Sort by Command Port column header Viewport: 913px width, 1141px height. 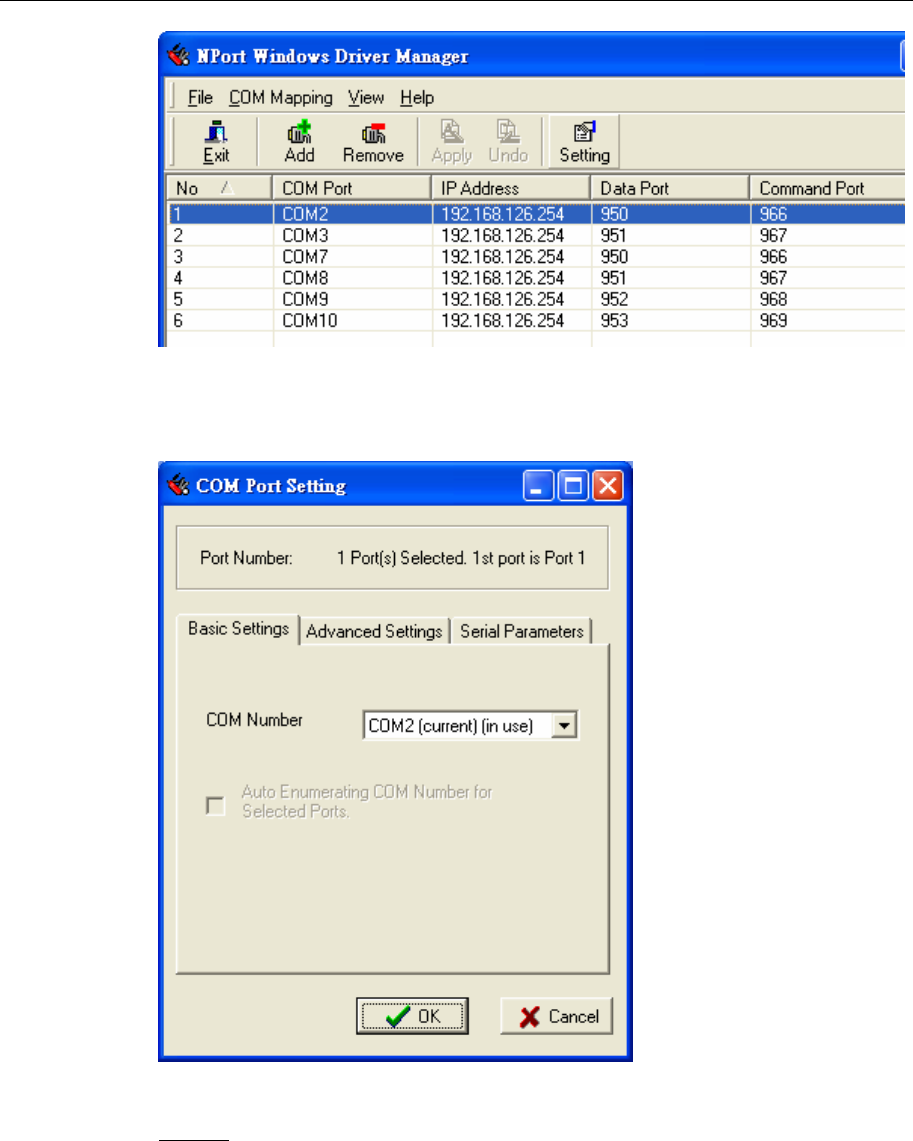click(x=828, y=188)
